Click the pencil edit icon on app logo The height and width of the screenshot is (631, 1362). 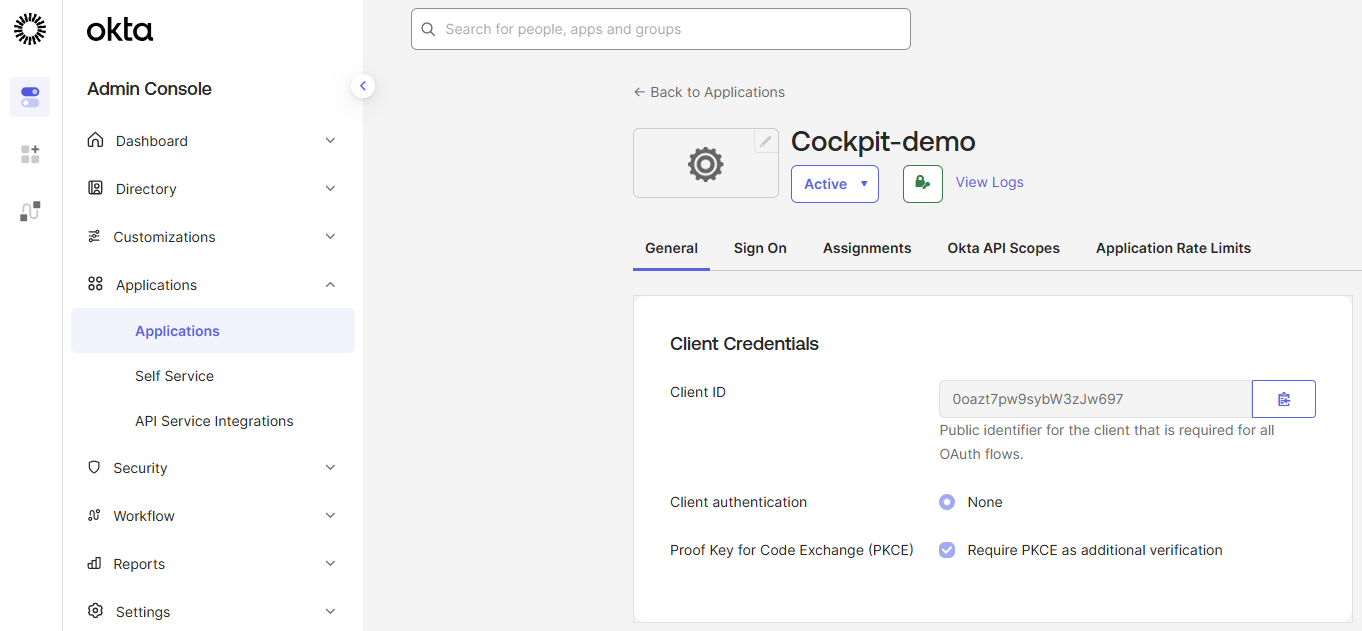pyautogui.click(x=765, y=141)
